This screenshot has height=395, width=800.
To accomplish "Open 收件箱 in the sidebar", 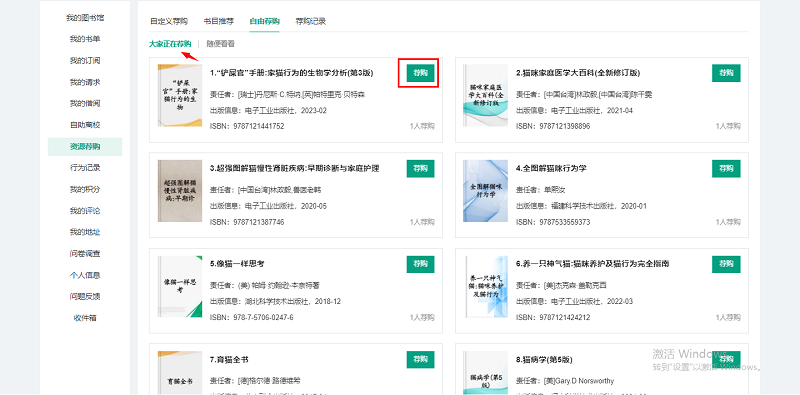I will coord(85,318).
